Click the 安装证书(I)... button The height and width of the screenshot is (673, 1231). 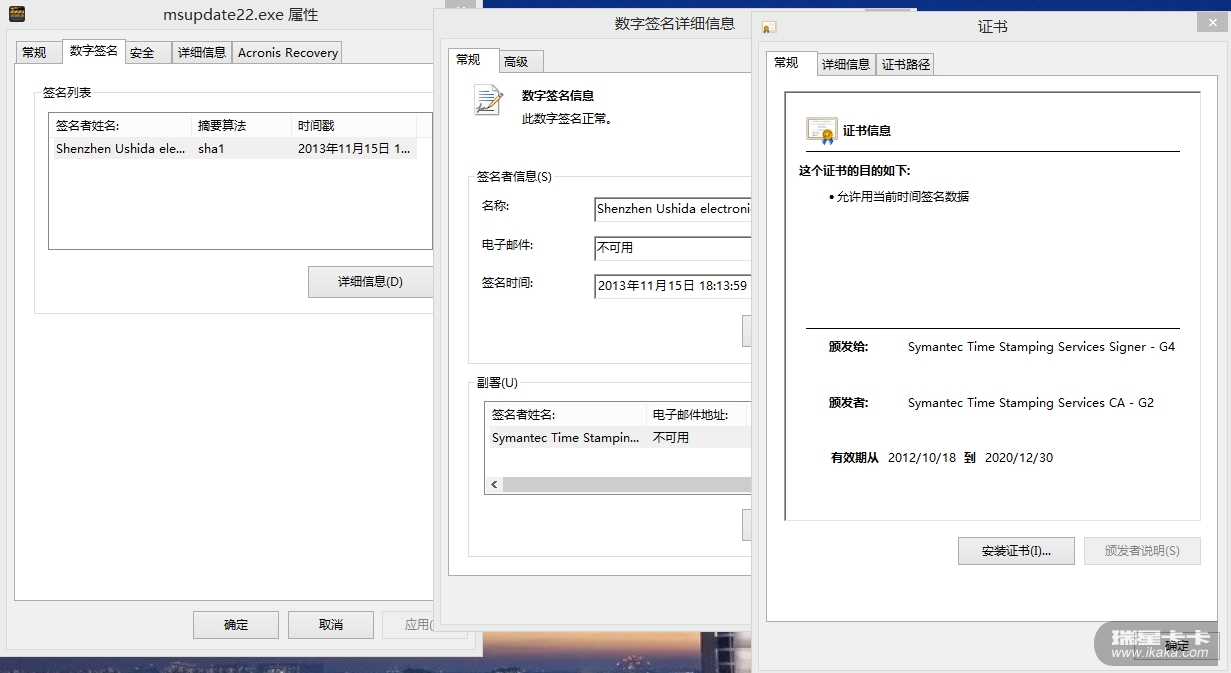(1016, 551)
